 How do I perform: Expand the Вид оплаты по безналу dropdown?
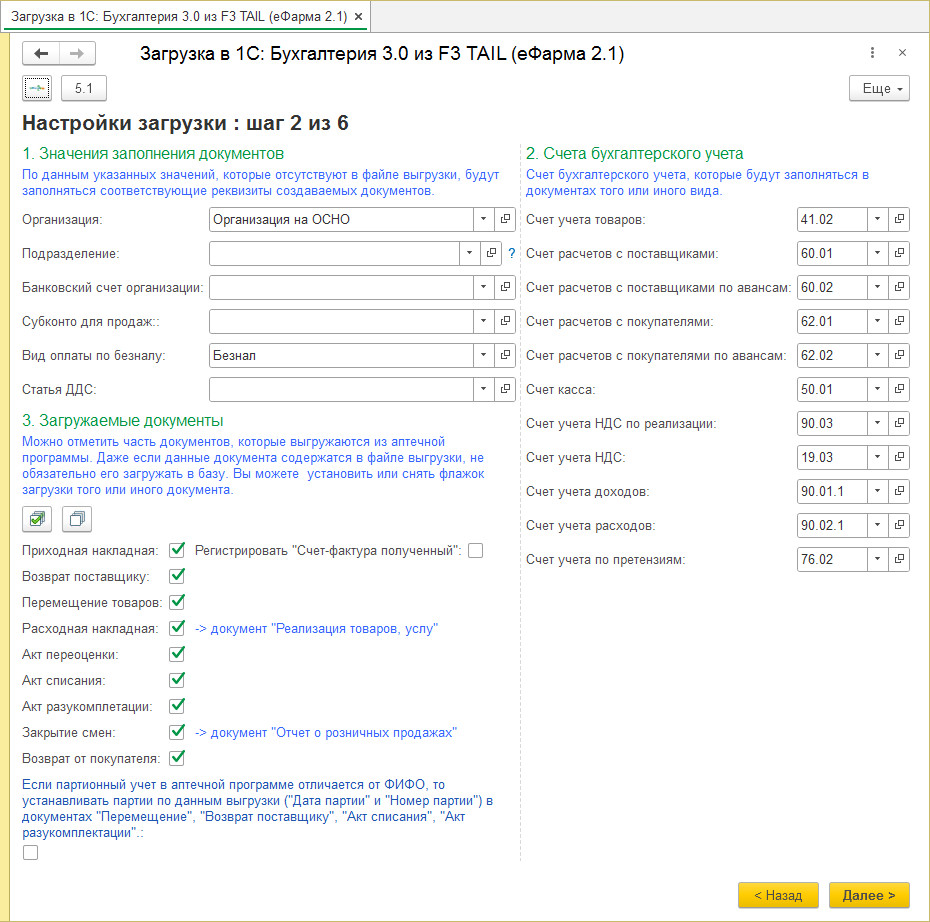484,355
